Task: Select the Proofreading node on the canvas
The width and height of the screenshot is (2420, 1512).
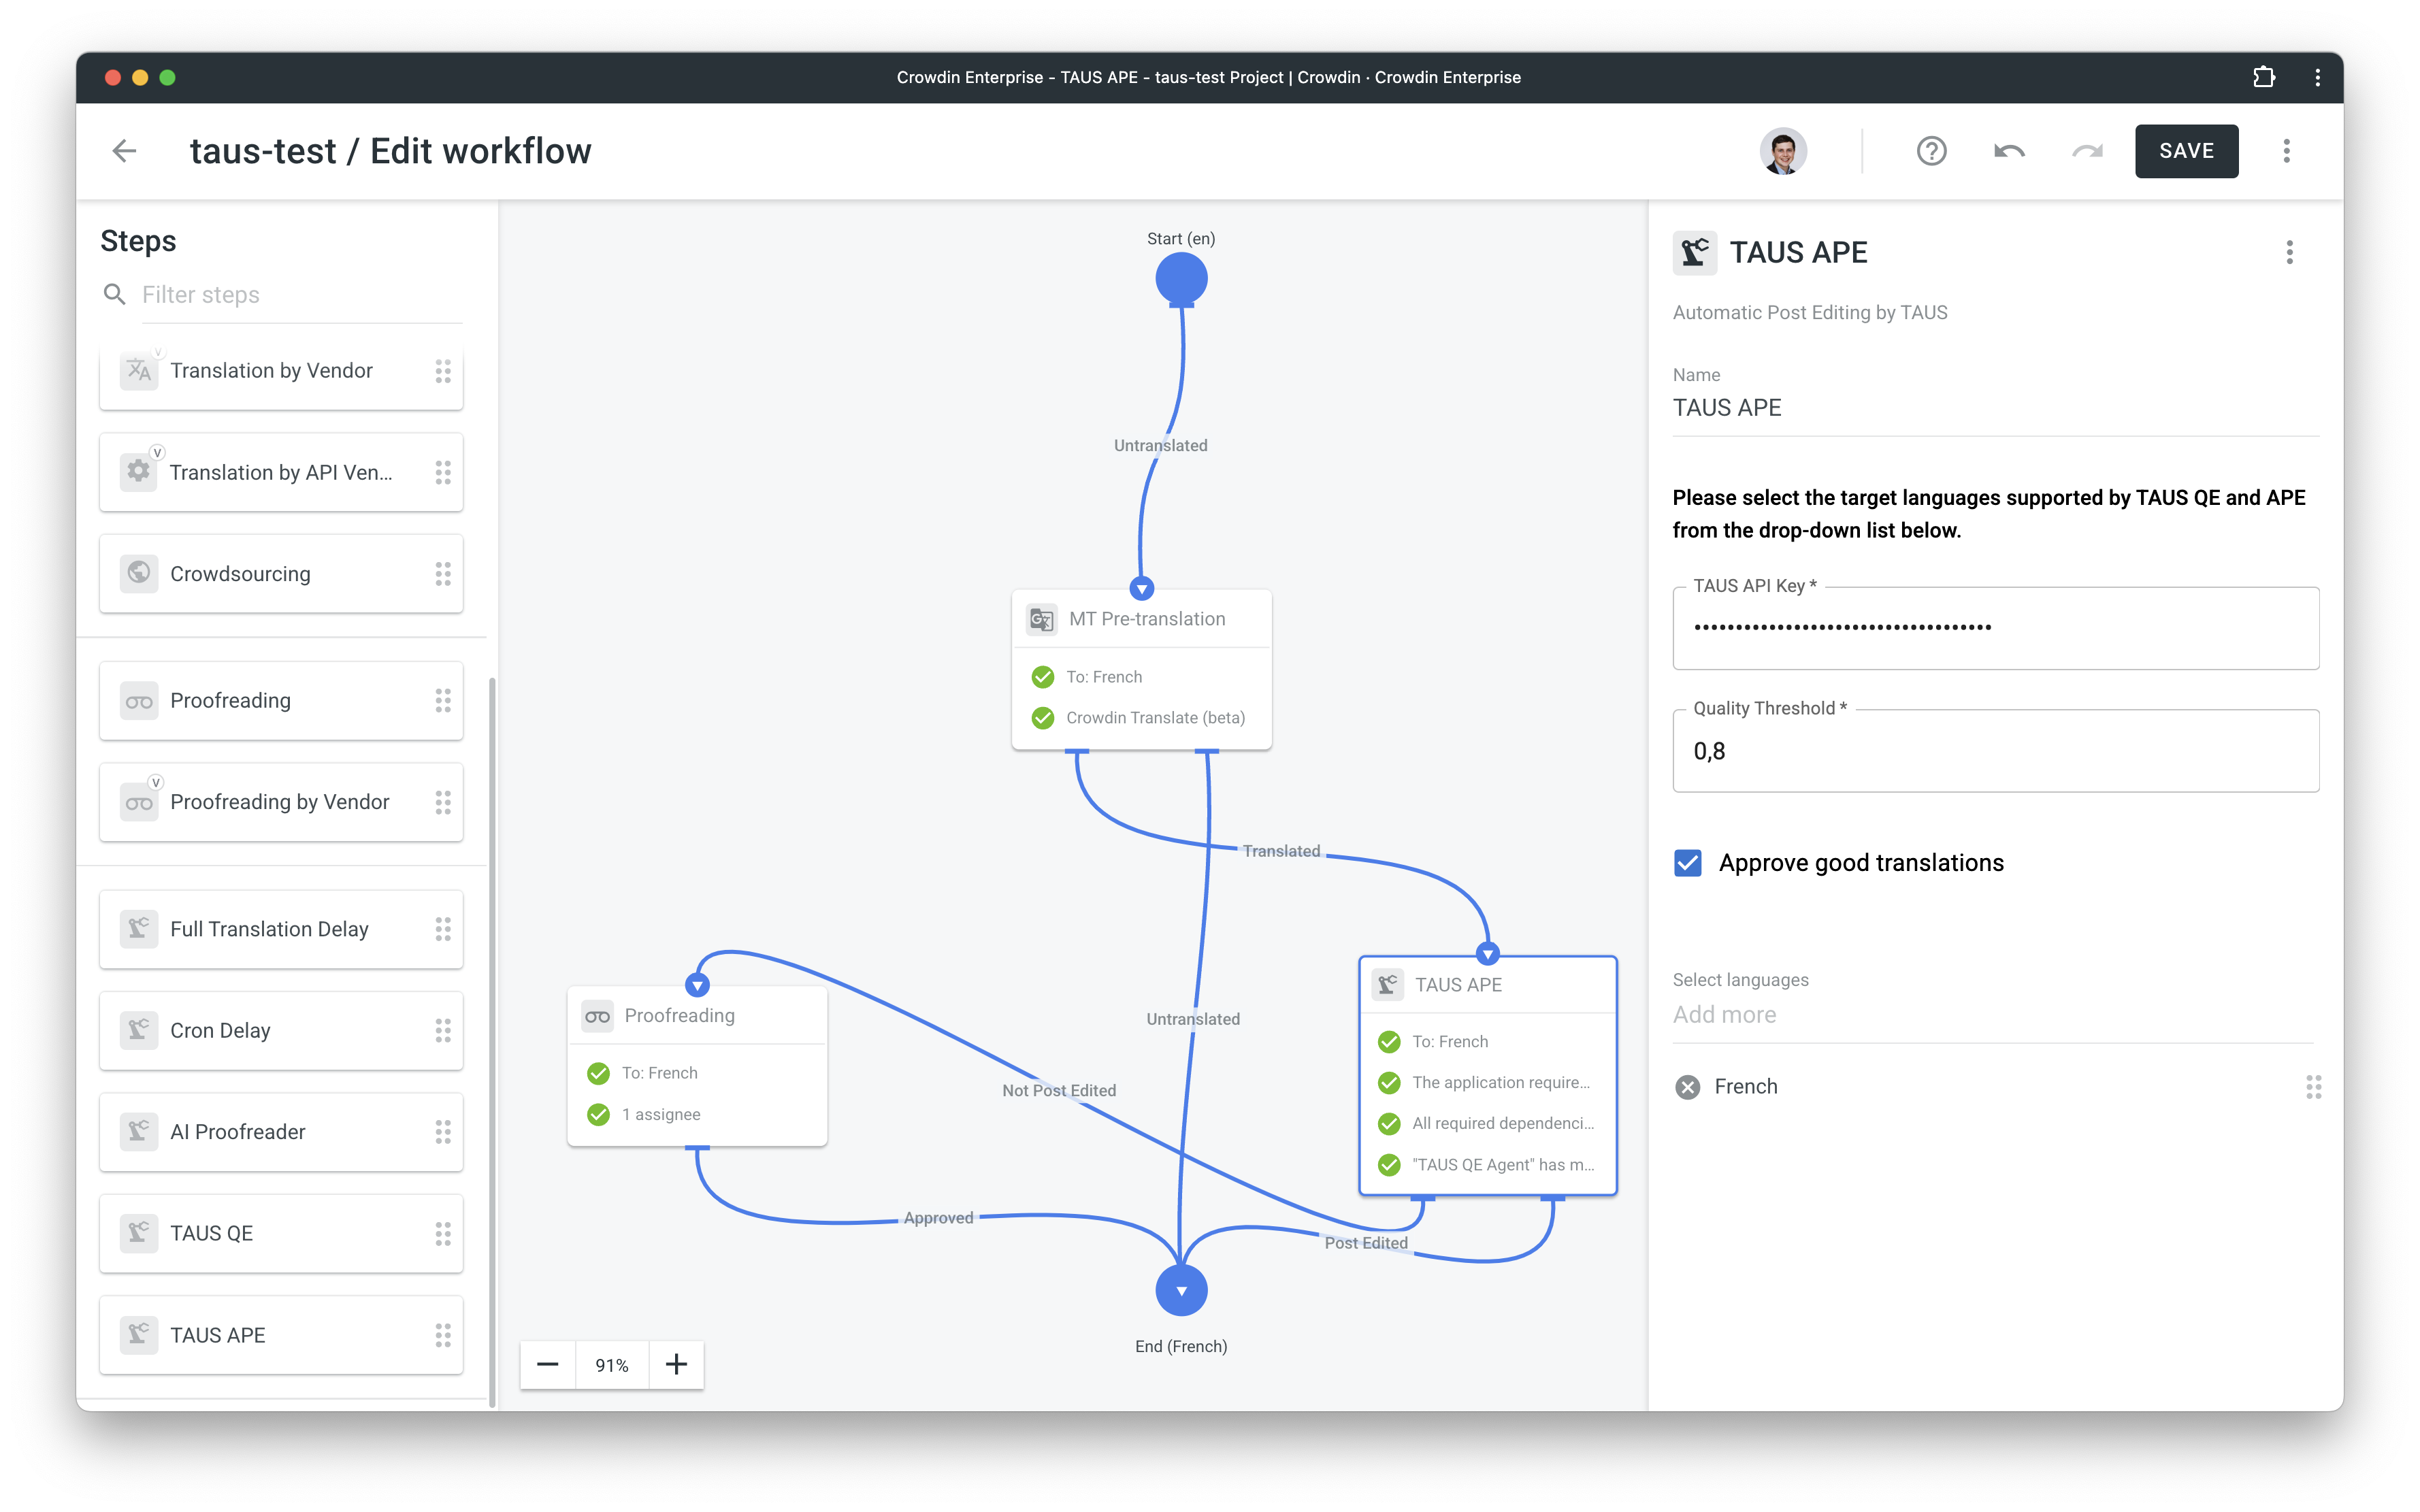Action: point(697,1066)
